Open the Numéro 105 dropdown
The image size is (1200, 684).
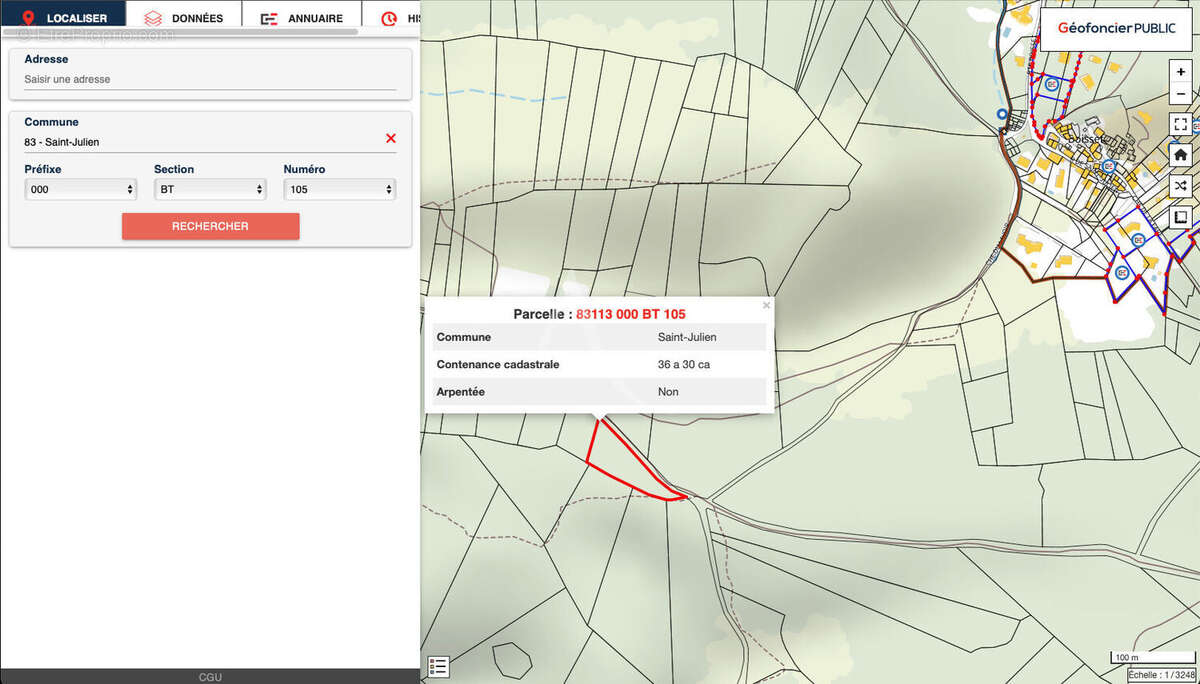[x=340, y=189]
